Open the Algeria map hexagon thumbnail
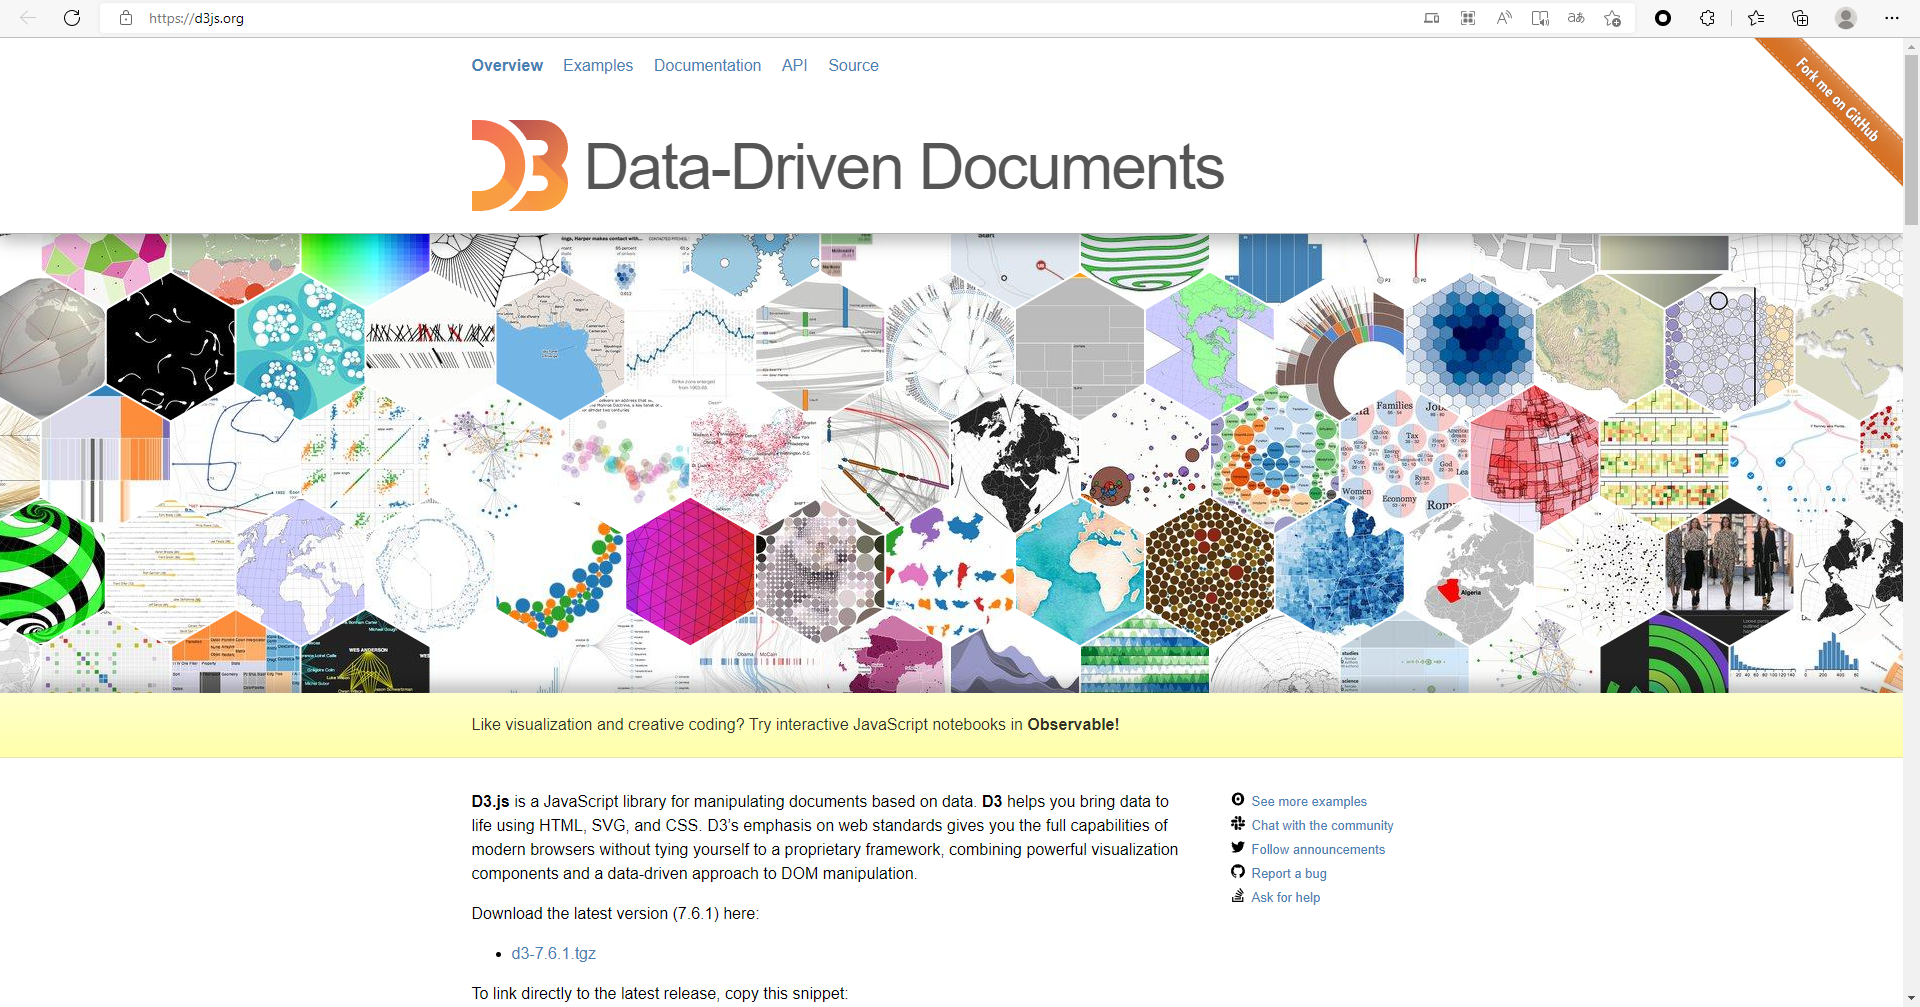1920x1007 pixels. pos(1470,572)
